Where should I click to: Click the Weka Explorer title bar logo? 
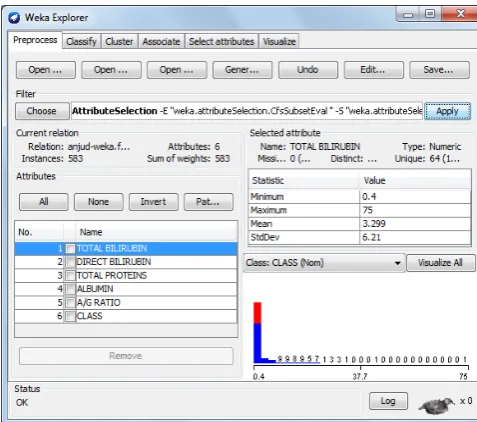pyautogui.click(x=14, y=18)
